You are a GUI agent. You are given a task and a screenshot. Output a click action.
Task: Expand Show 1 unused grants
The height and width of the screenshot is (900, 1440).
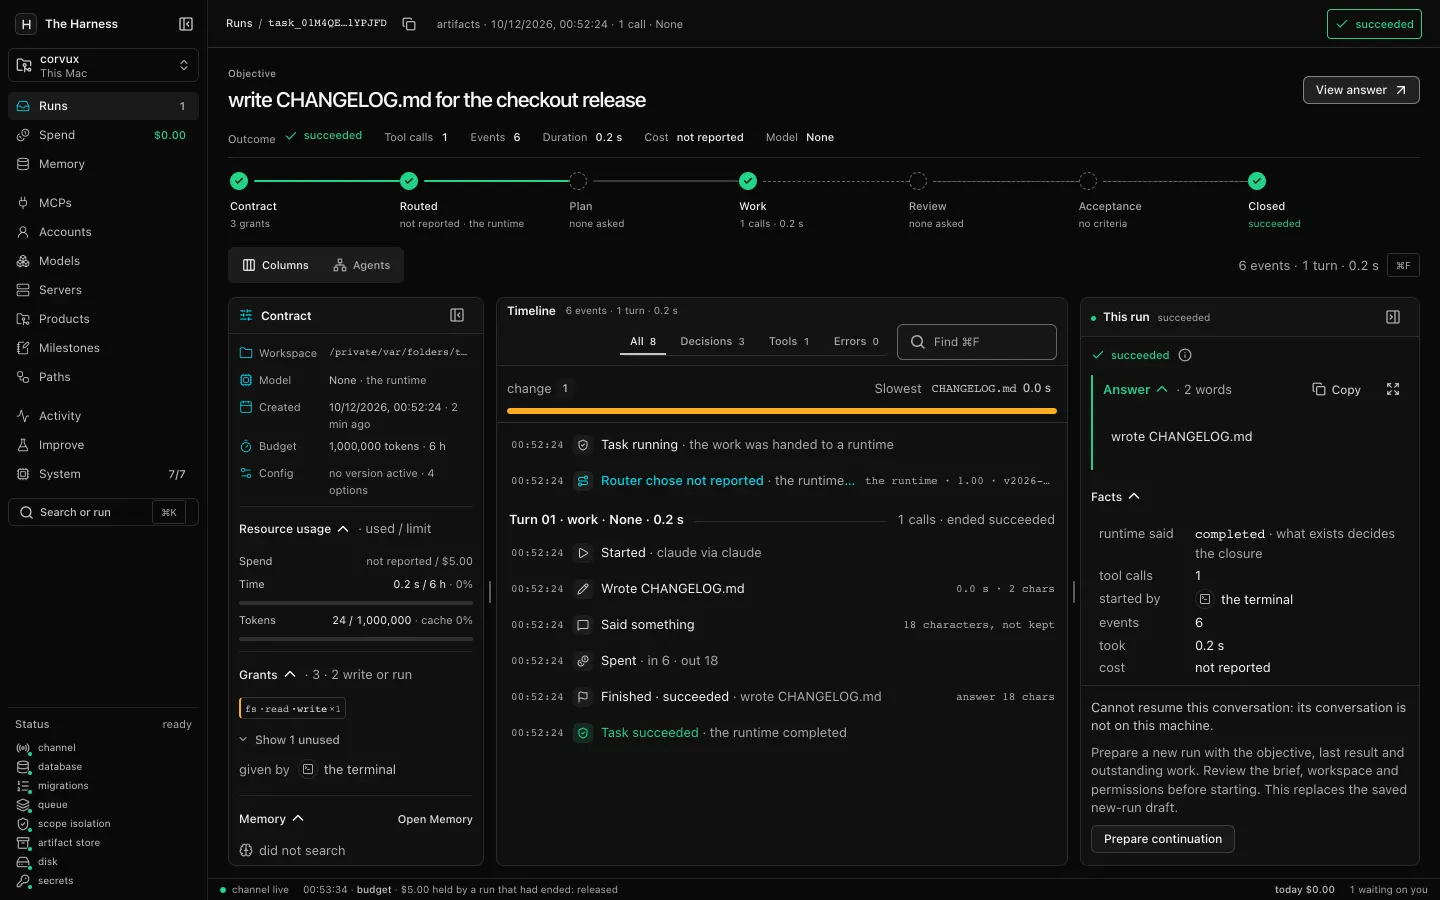coord(290,740)
